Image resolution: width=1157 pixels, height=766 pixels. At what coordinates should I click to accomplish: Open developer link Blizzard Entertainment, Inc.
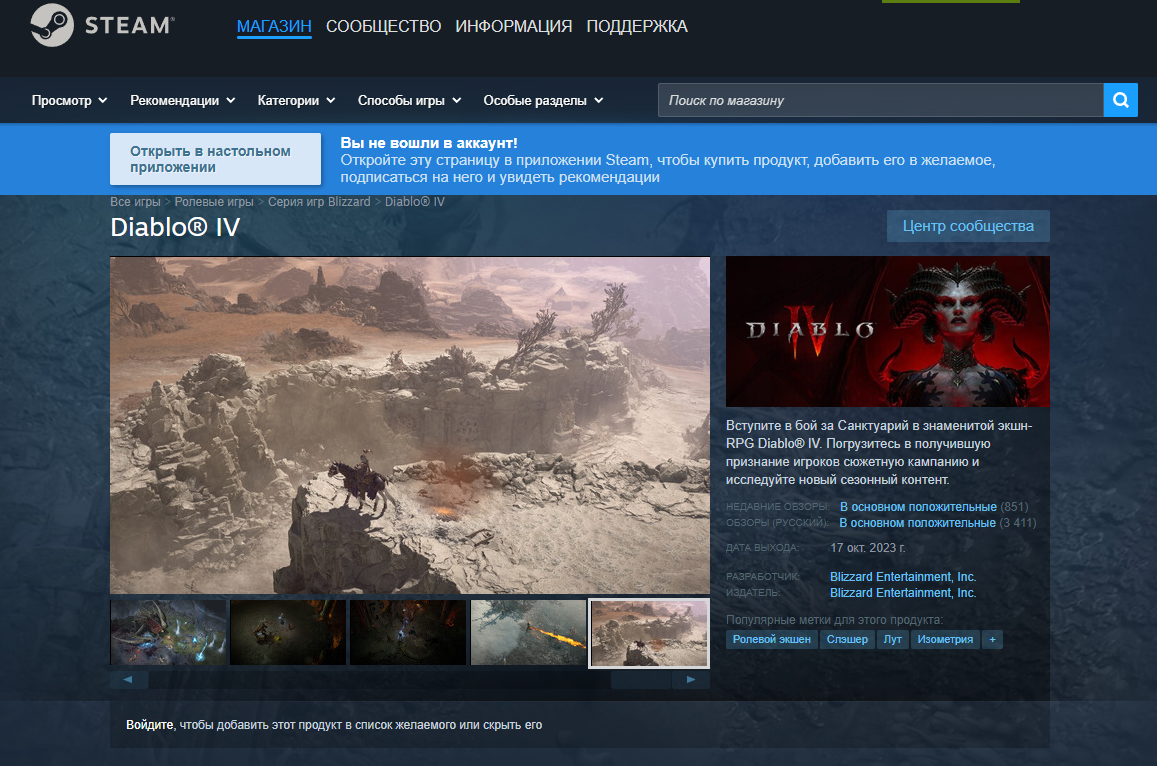[903, 576]
